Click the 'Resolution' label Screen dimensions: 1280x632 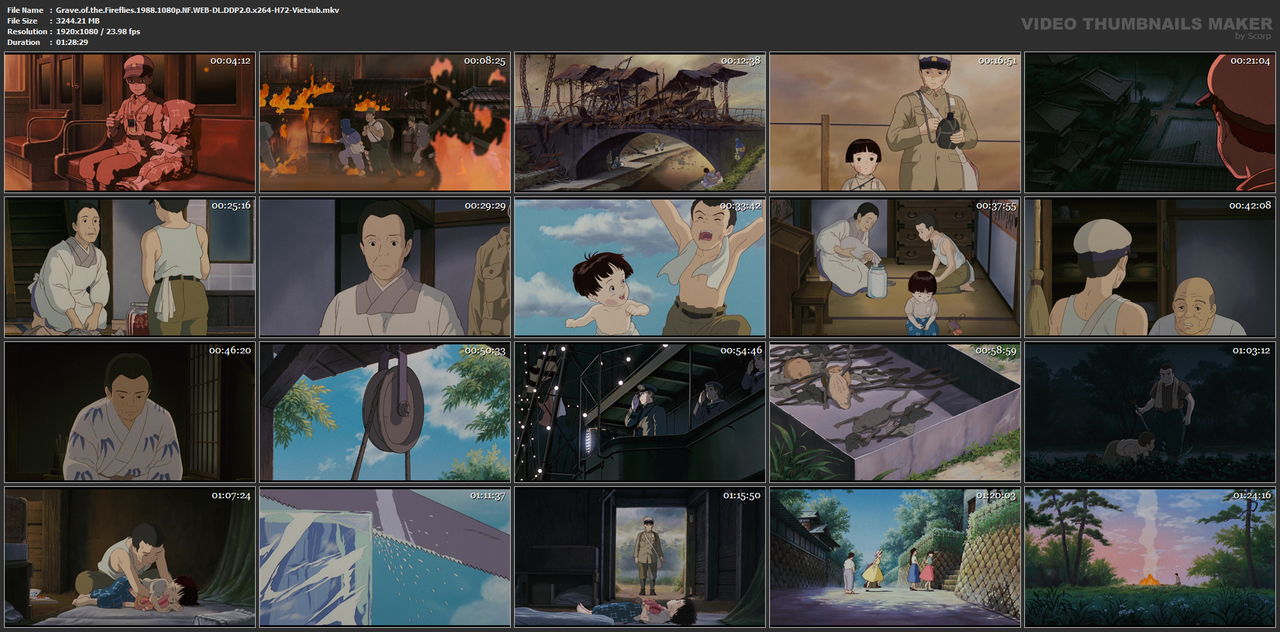(x=26, y=32)
